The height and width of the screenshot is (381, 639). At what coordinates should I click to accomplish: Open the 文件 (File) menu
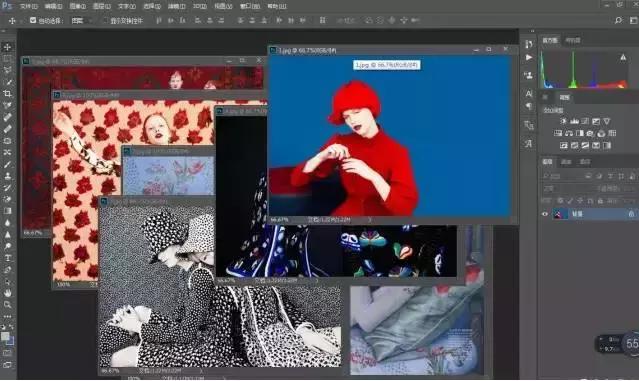(29, 6)
